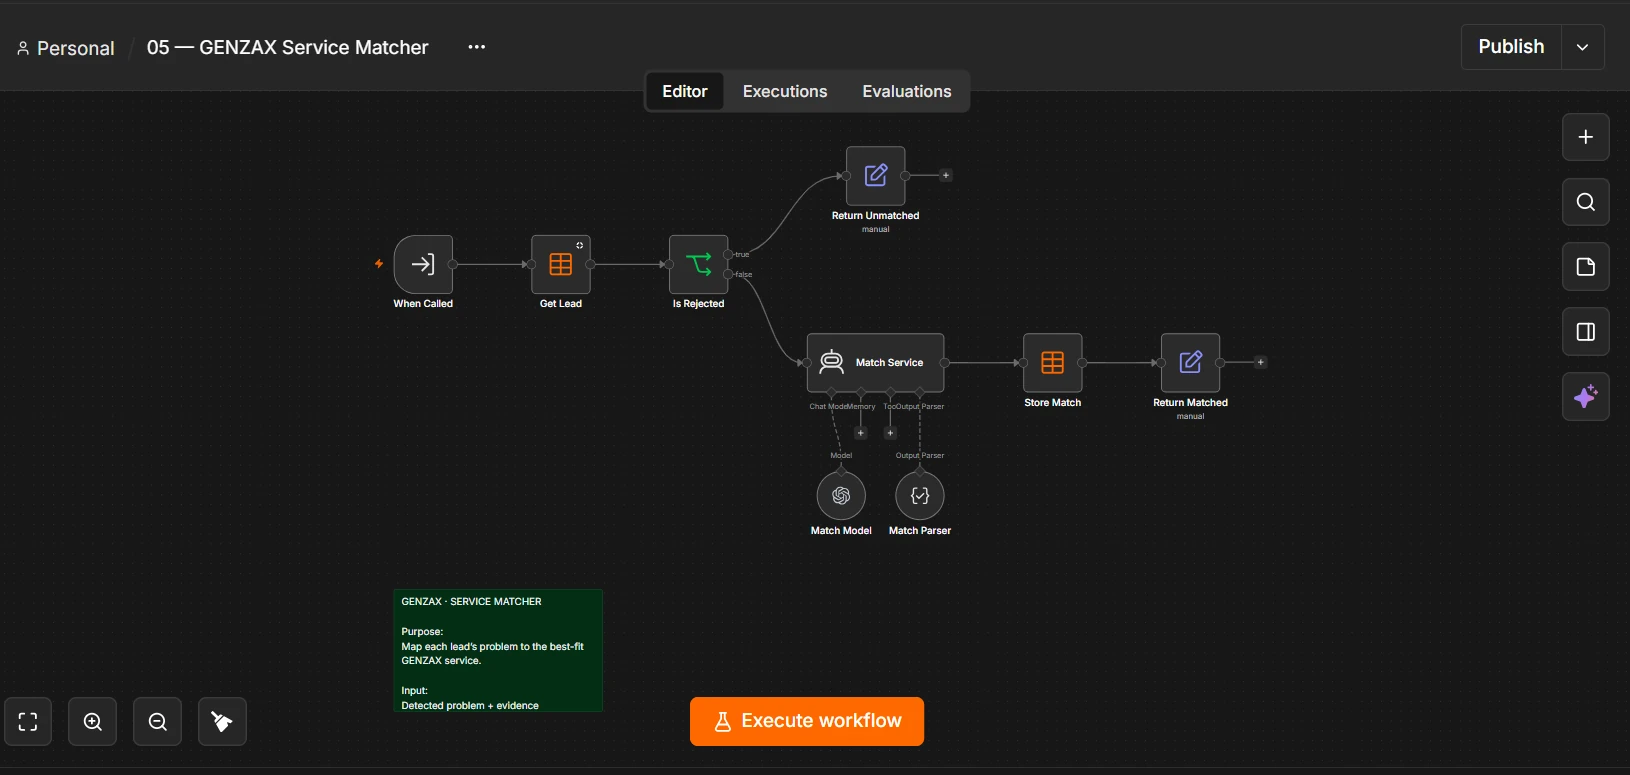
Task: Add a sticky note to the canvas
Action: (x=1586, y=267)
